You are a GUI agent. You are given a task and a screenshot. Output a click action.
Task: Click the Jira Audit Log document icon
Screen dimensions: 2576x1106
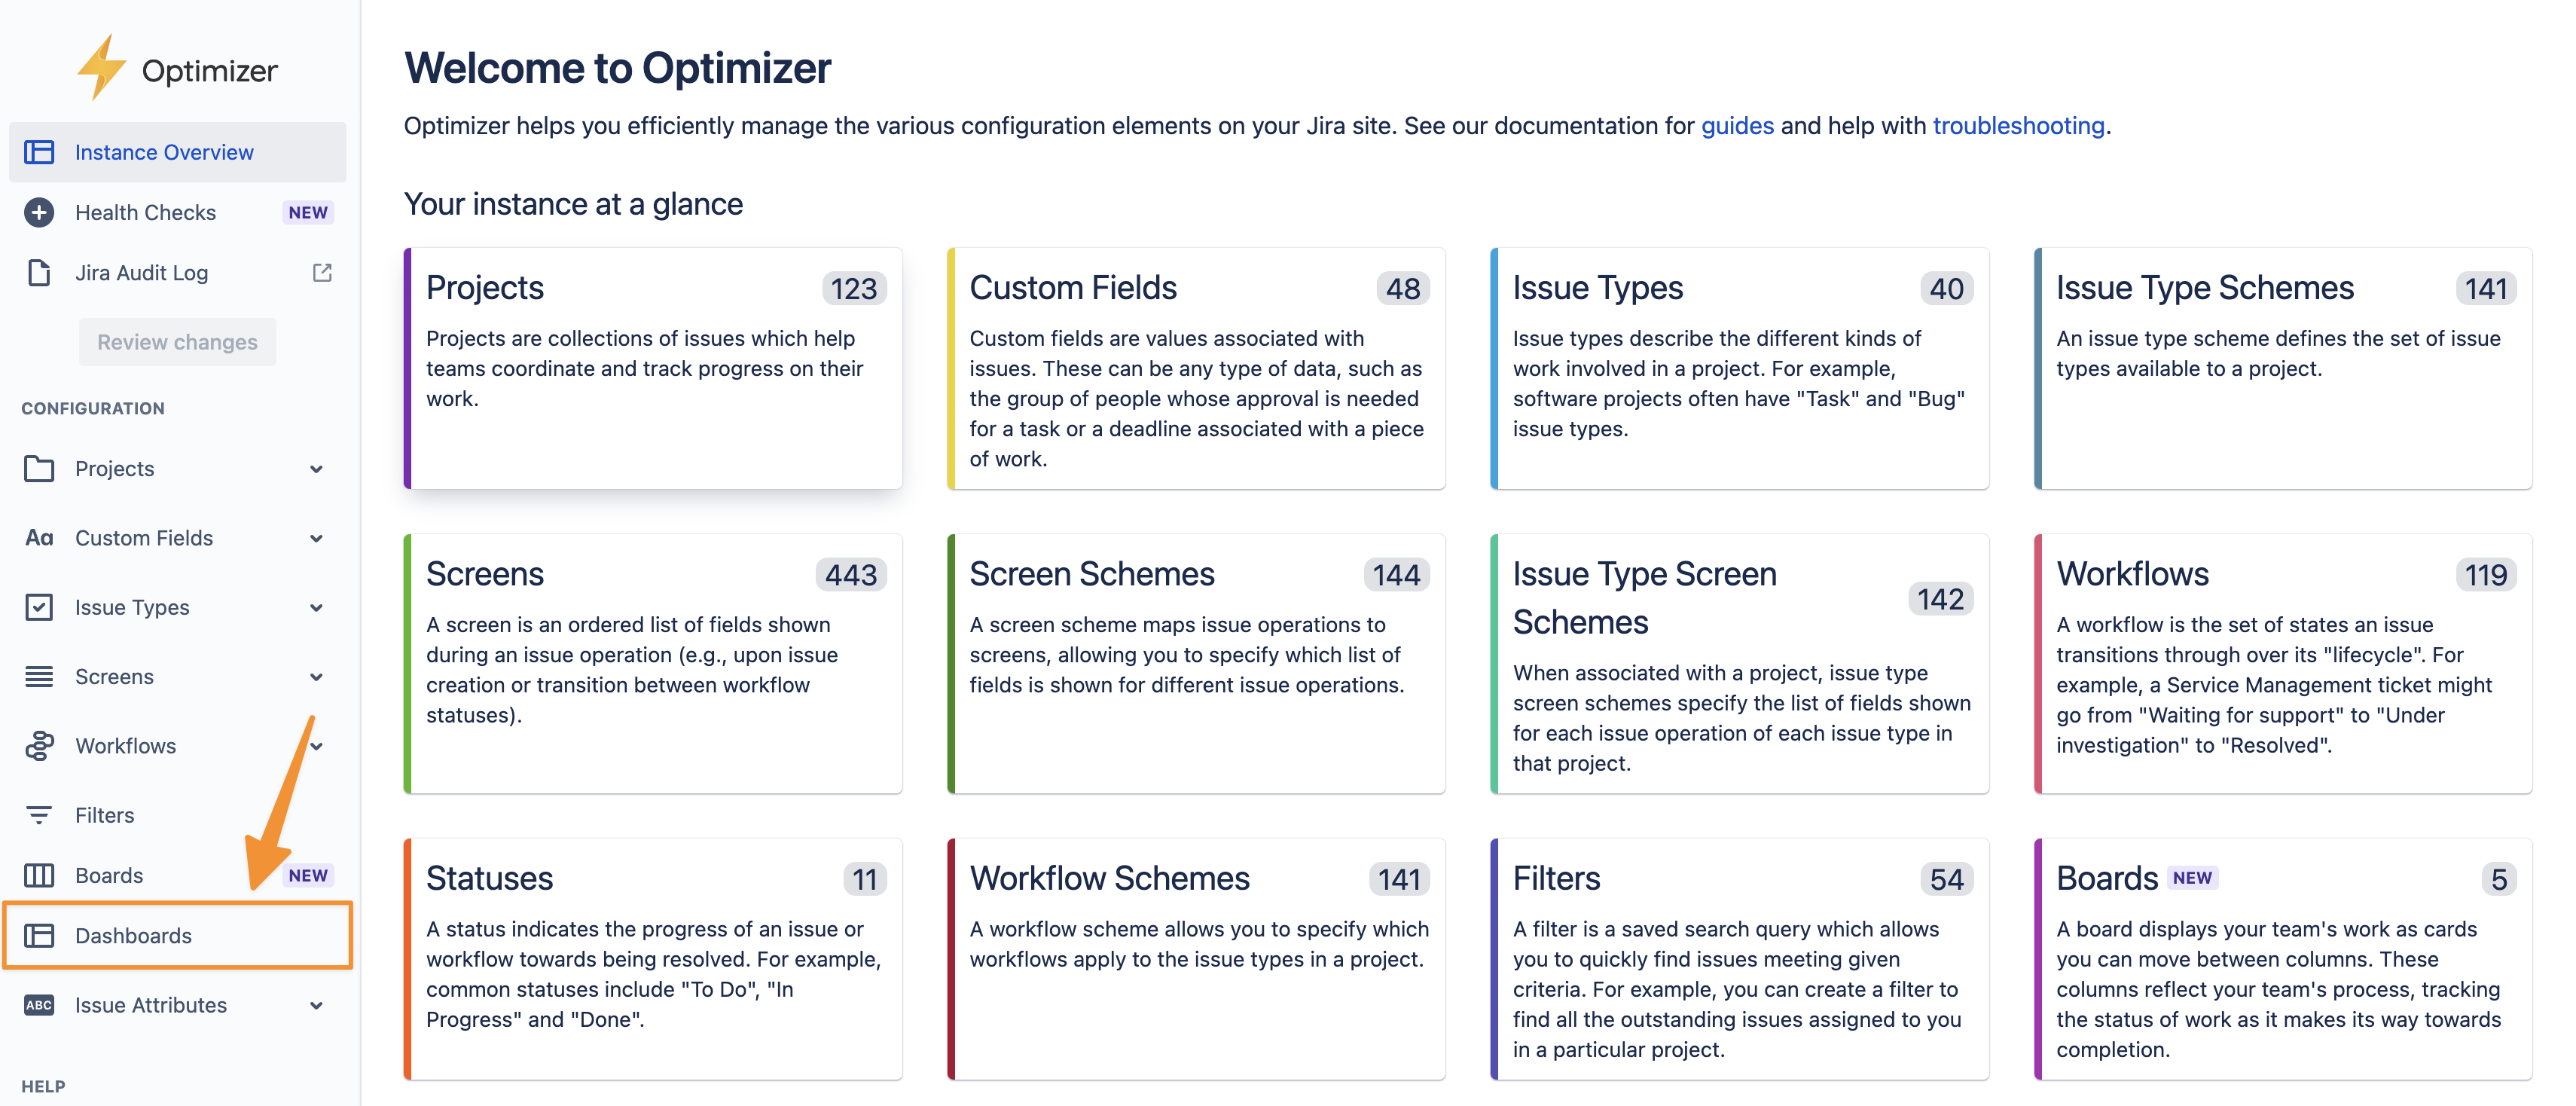[38, 272]
